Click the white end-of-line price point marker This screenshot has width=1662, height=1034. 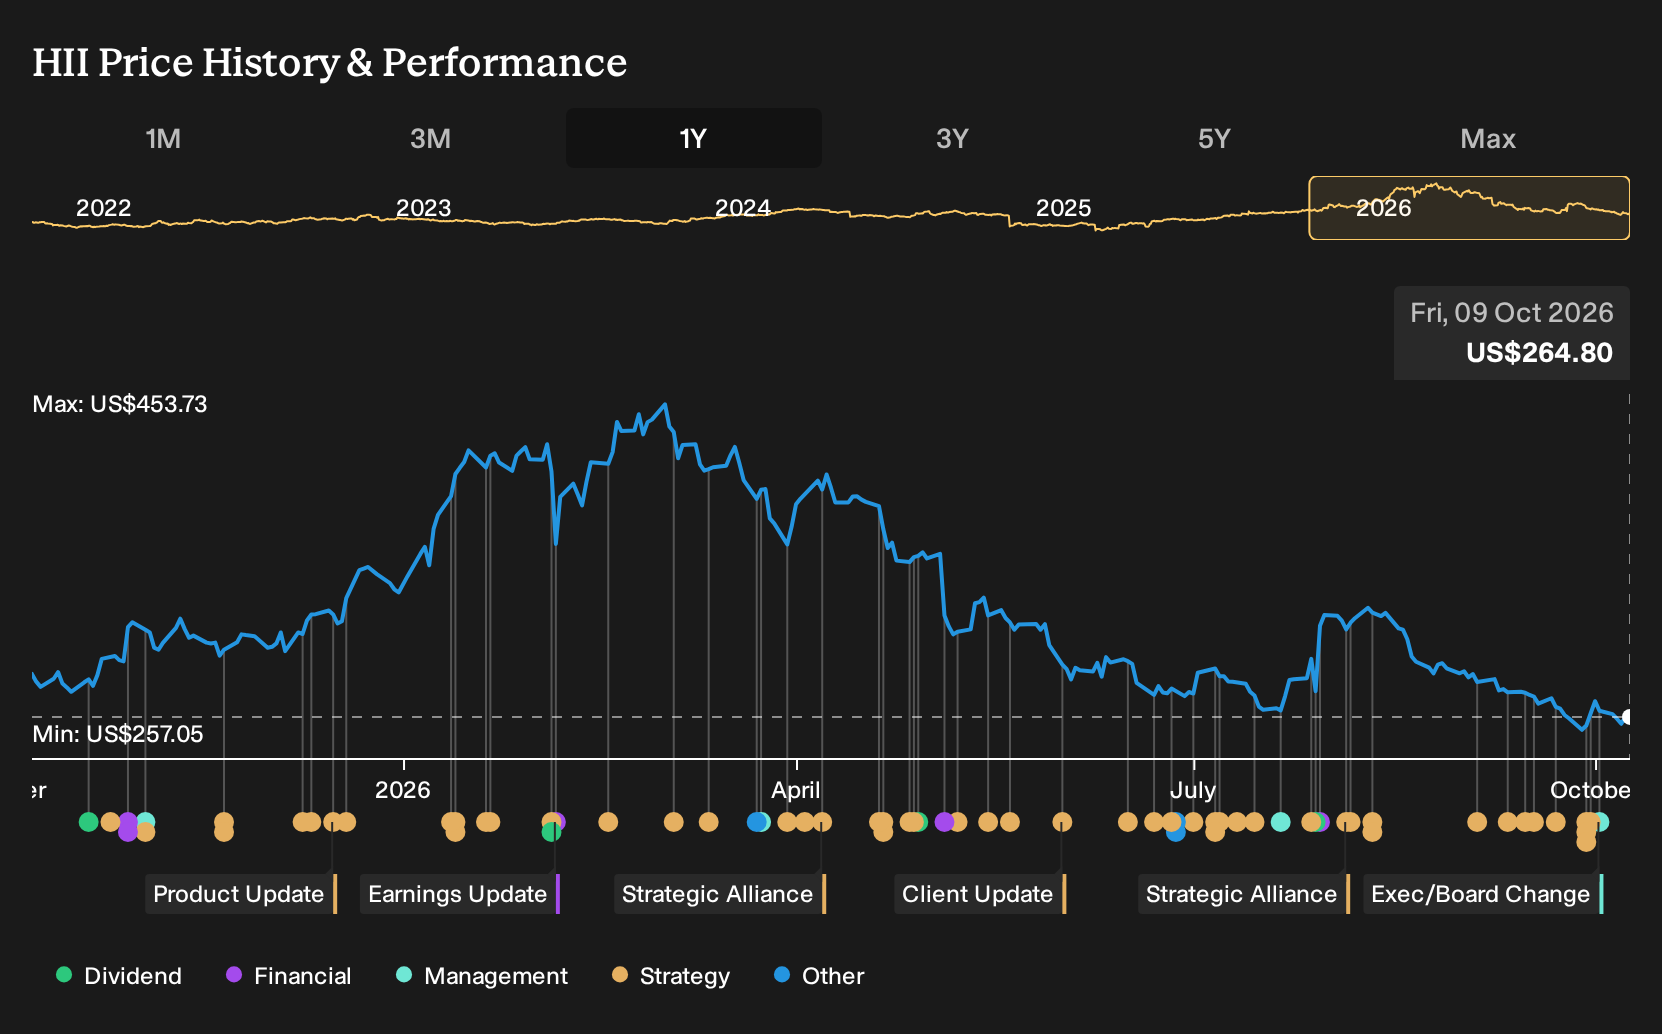coord(1627,717)
